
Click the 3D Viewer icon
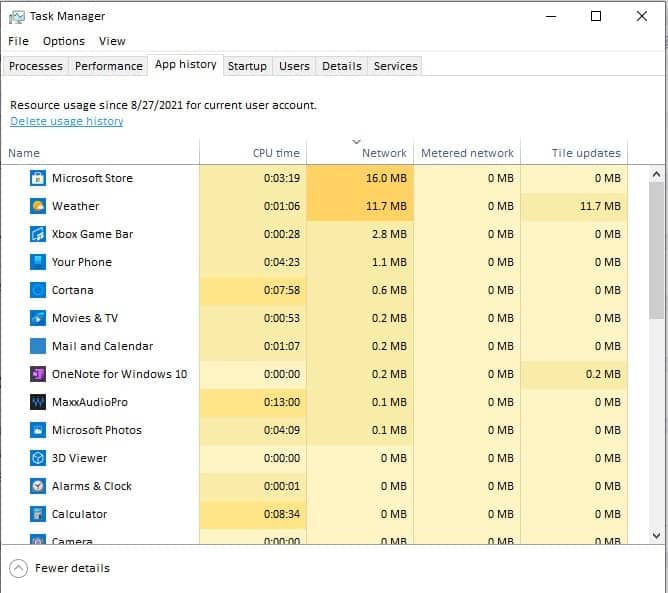tap(38, 458)
